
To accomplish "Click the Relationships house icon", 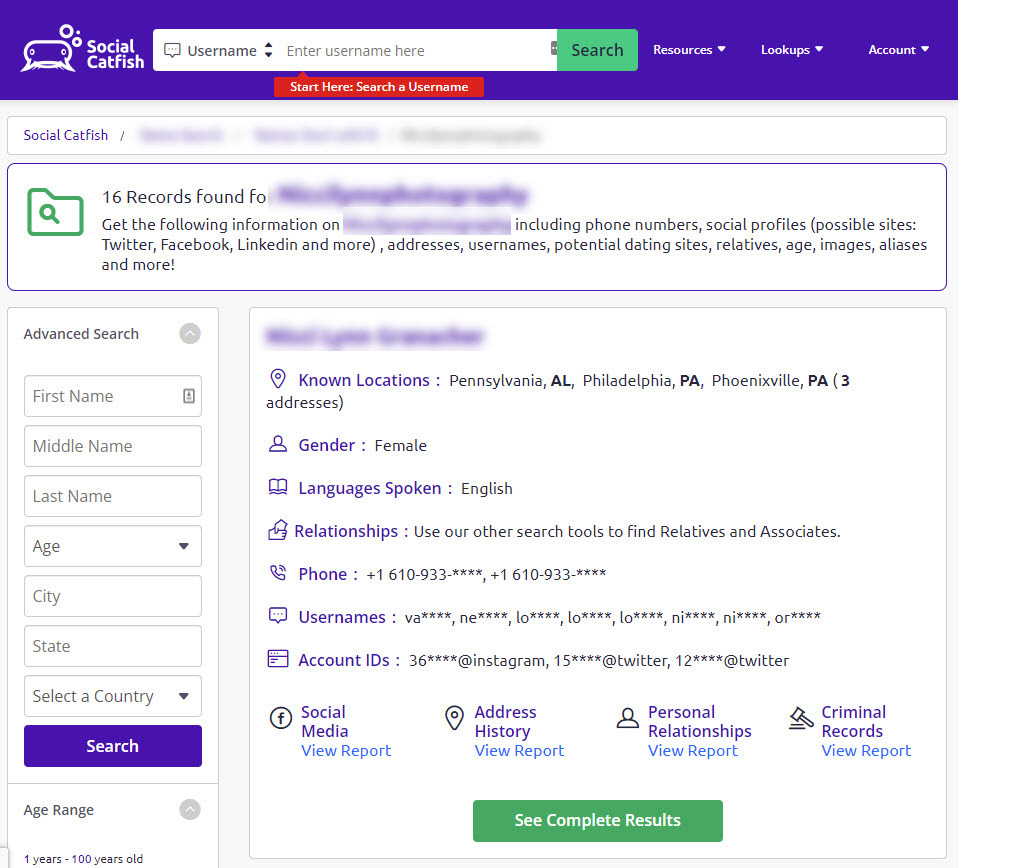I will 278,530.
